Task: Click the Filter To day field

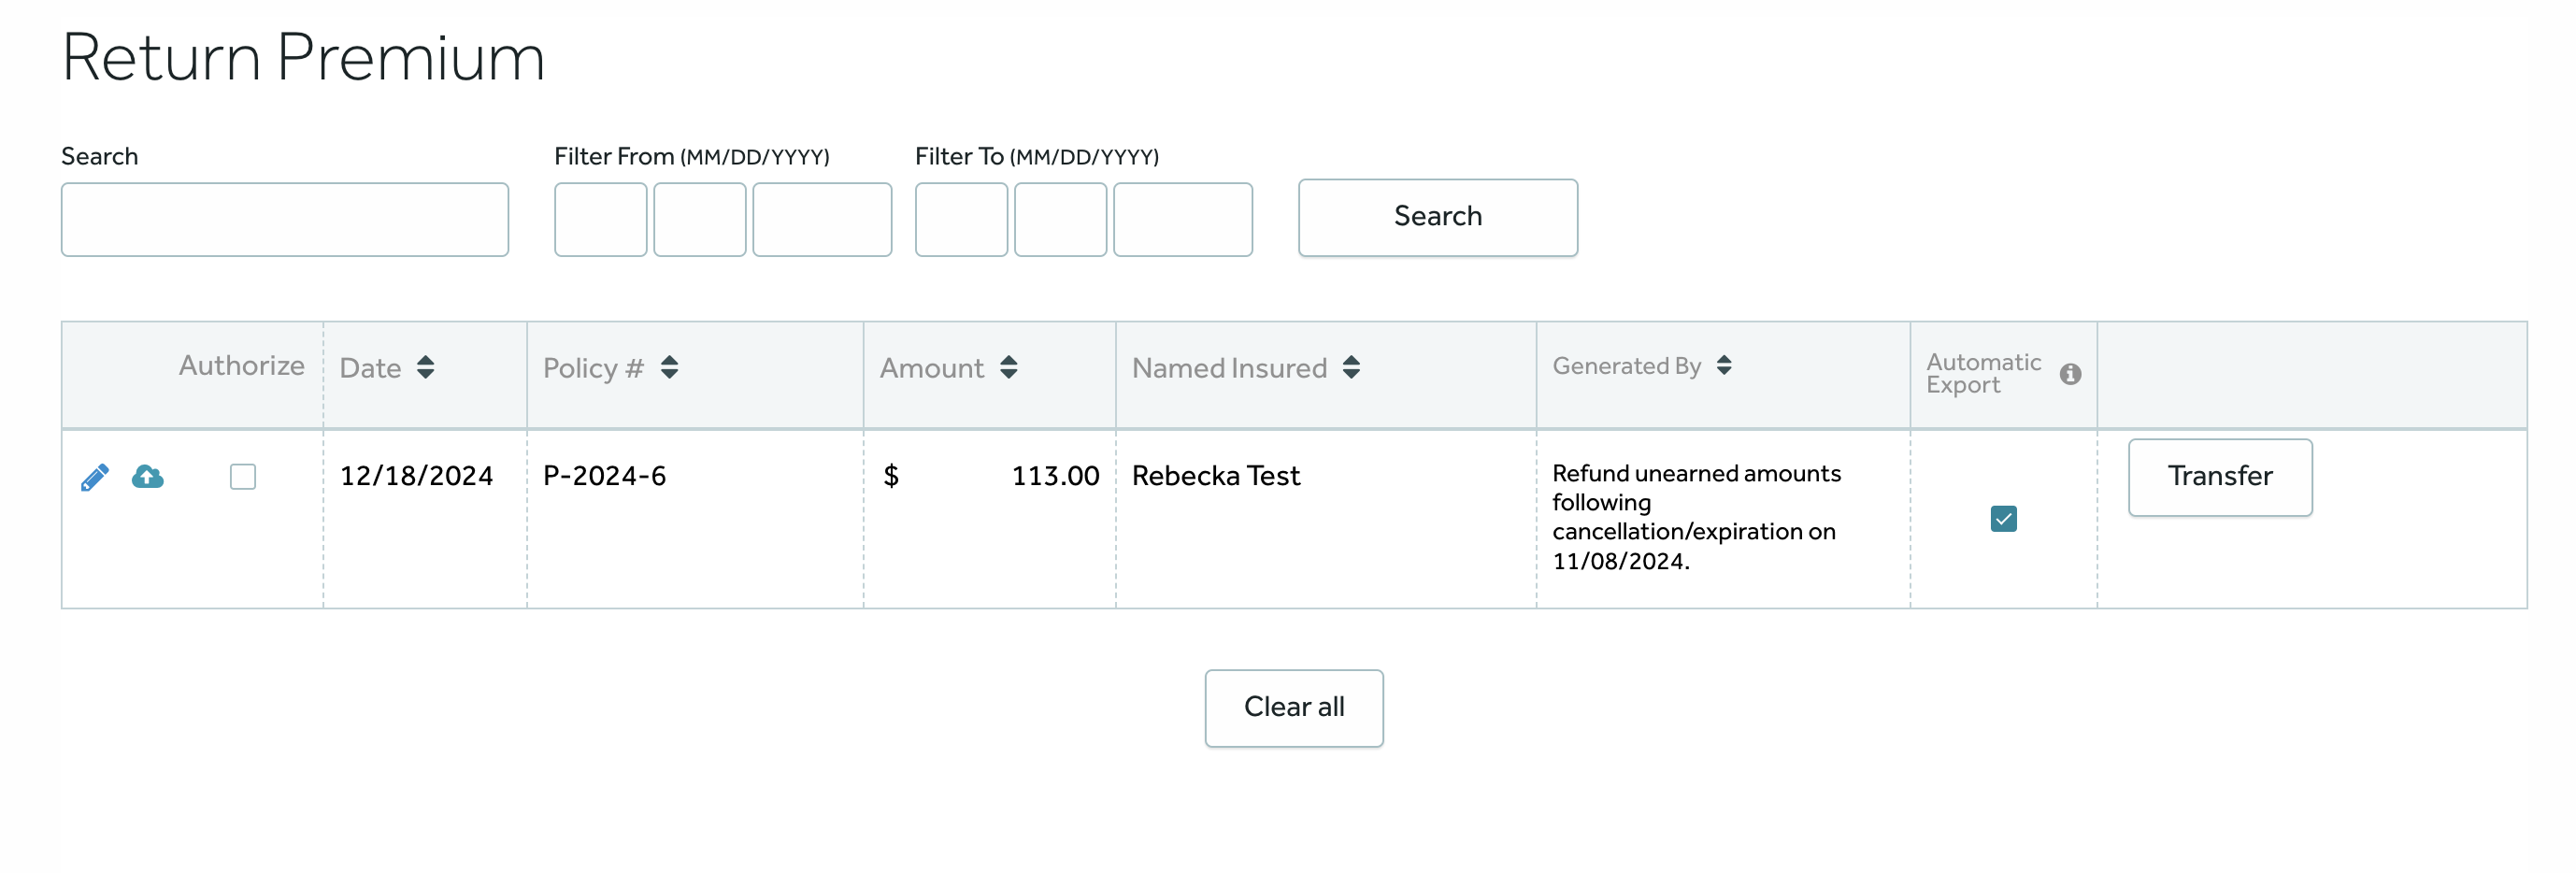Action: pos(1060,219)
